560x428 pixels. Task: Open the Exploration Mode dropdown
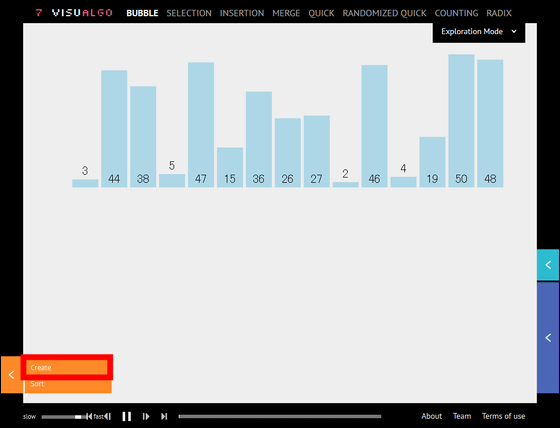(x=479, y=32)
